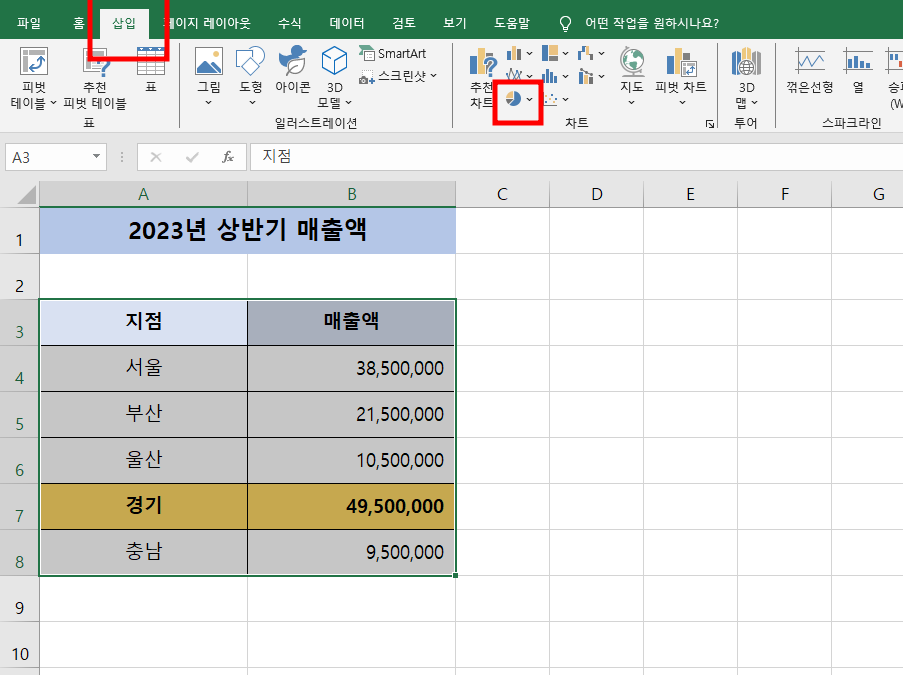The height and width of the screenshot is (675, 903).
Task: Click the Tell Me search box
Action: 652,23
